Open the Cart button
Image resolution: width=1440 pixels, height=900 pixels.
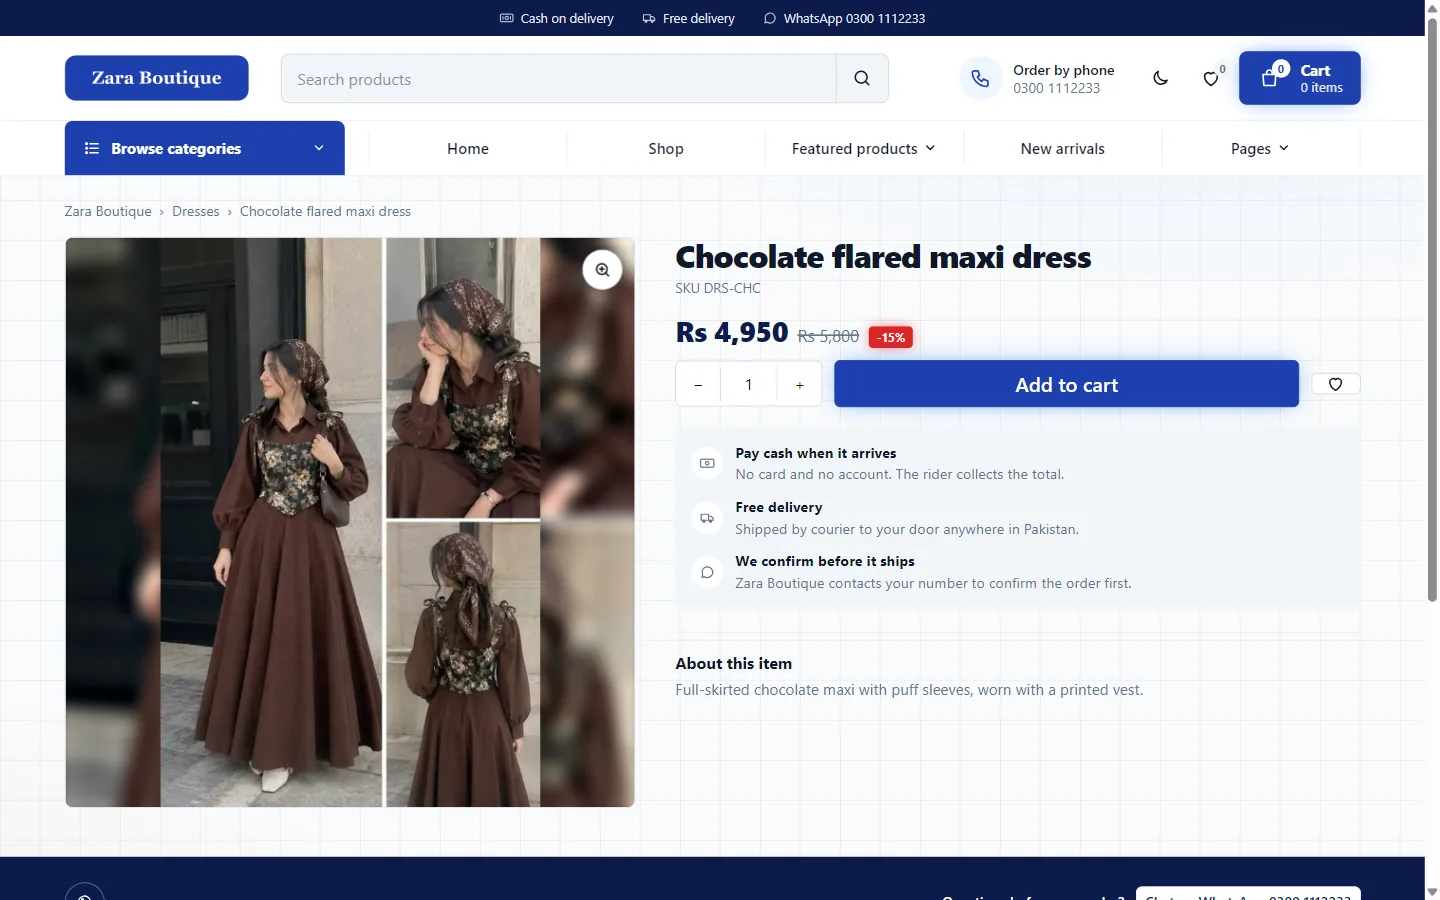(x=1299, y=78)
